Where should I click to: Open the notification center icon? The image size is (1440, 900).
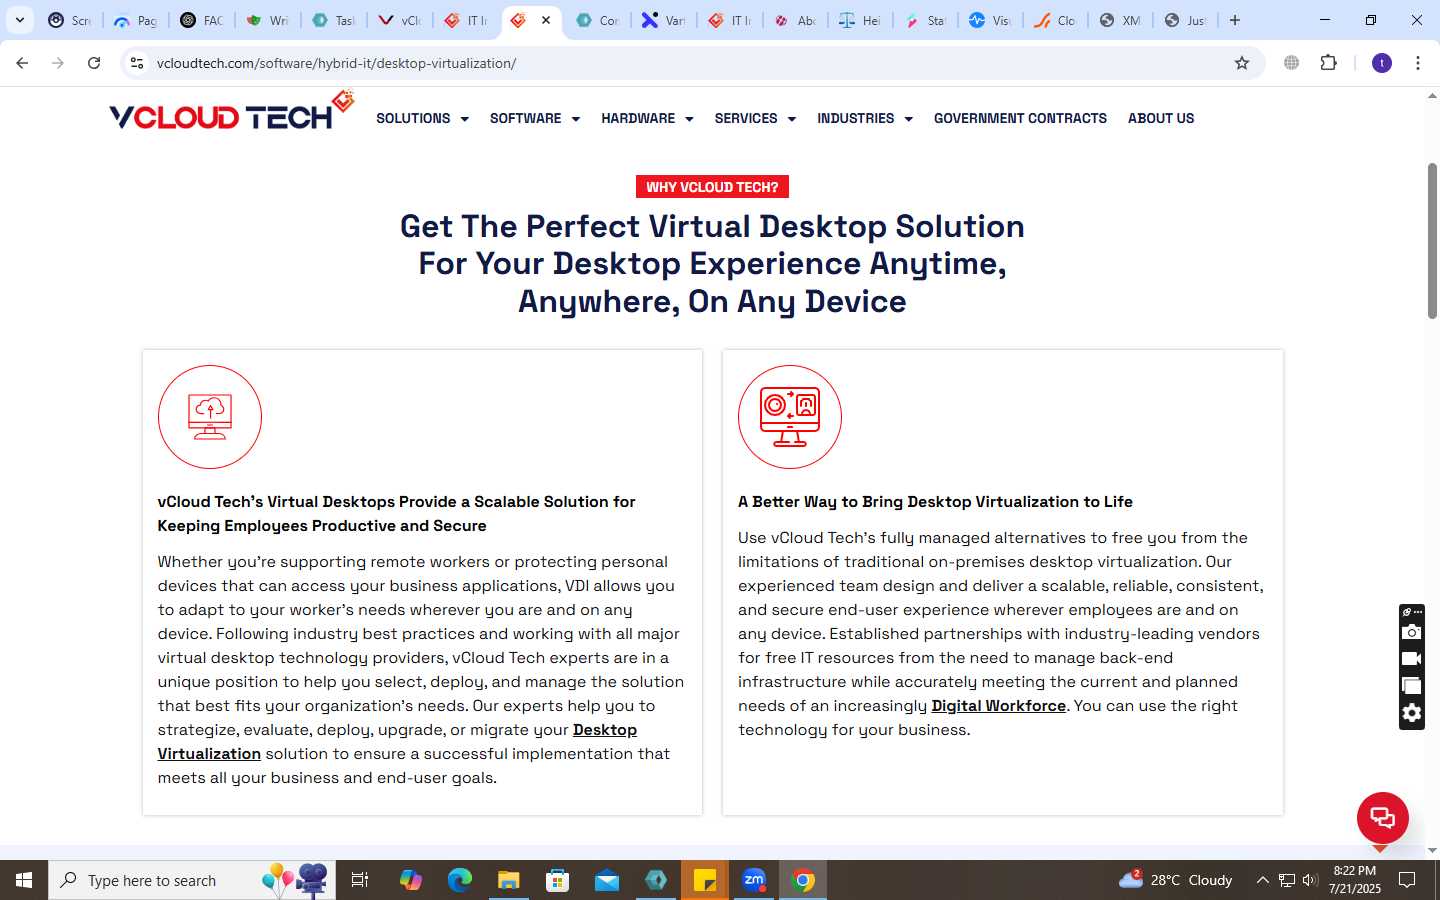click(1407, 880)
